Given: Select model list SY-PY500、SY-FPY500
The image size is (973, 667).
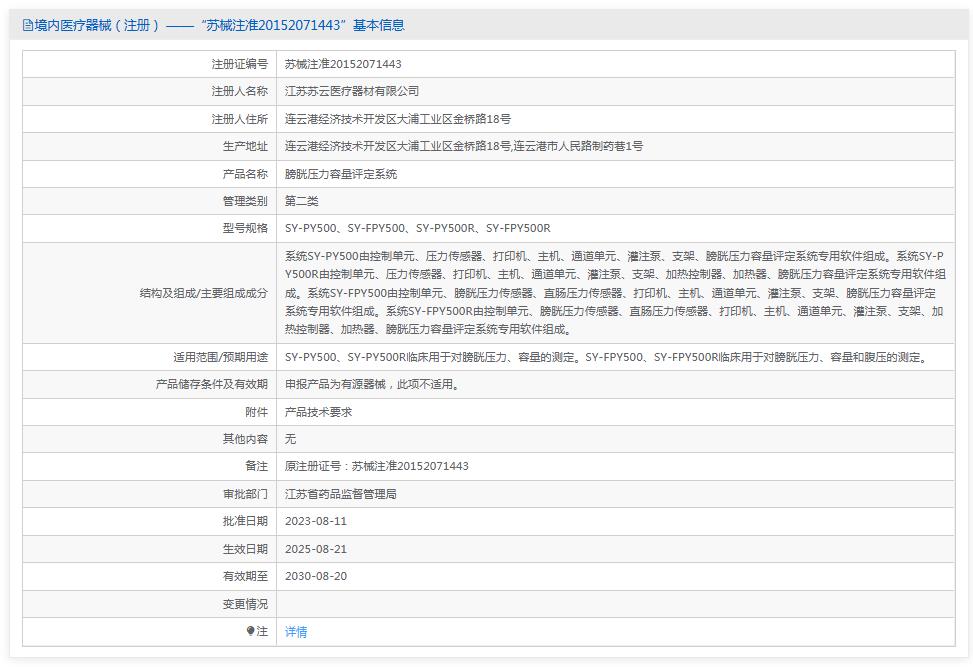Looking at the screenshot, I should pyautogui.click(x=418, y=228).
